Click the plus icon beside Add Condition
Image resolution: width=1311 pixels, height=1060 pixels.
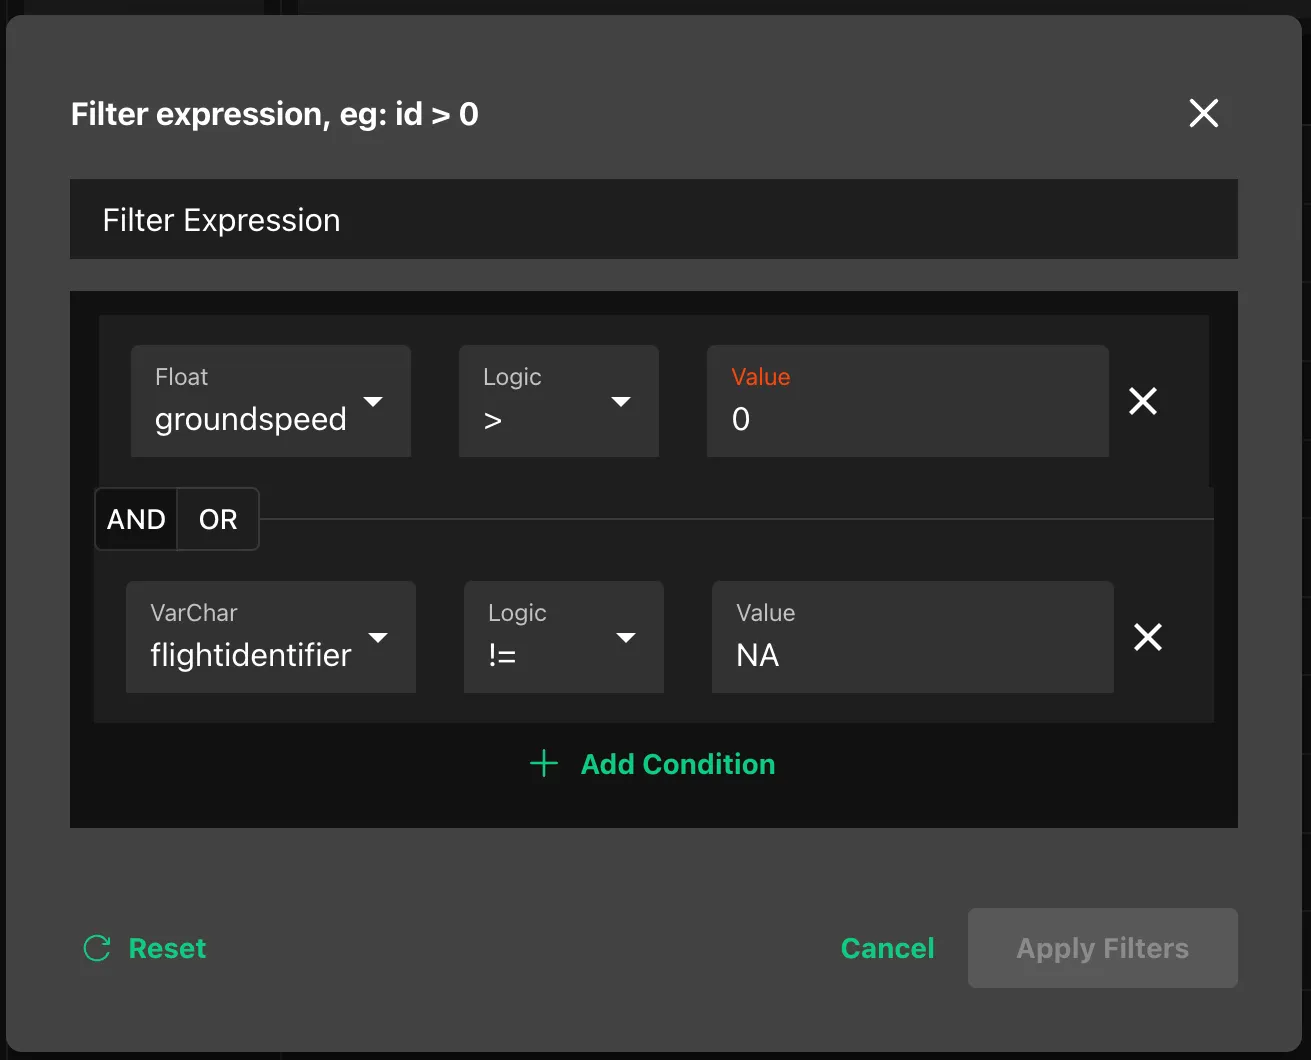click(544, 764)
